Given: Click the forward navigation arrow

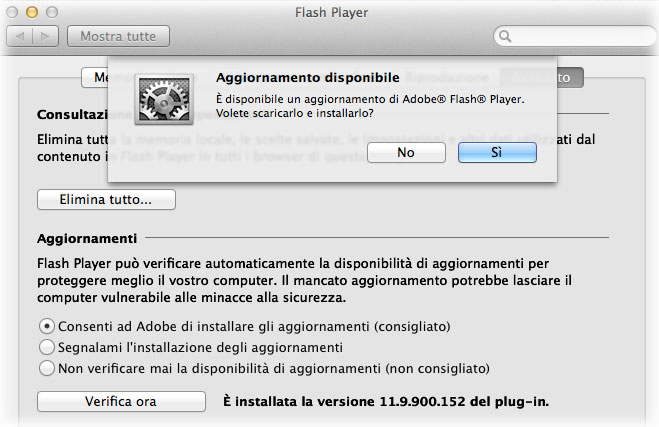Looking at the screenshot, I should pyautogui.click(x=46, y=37).
